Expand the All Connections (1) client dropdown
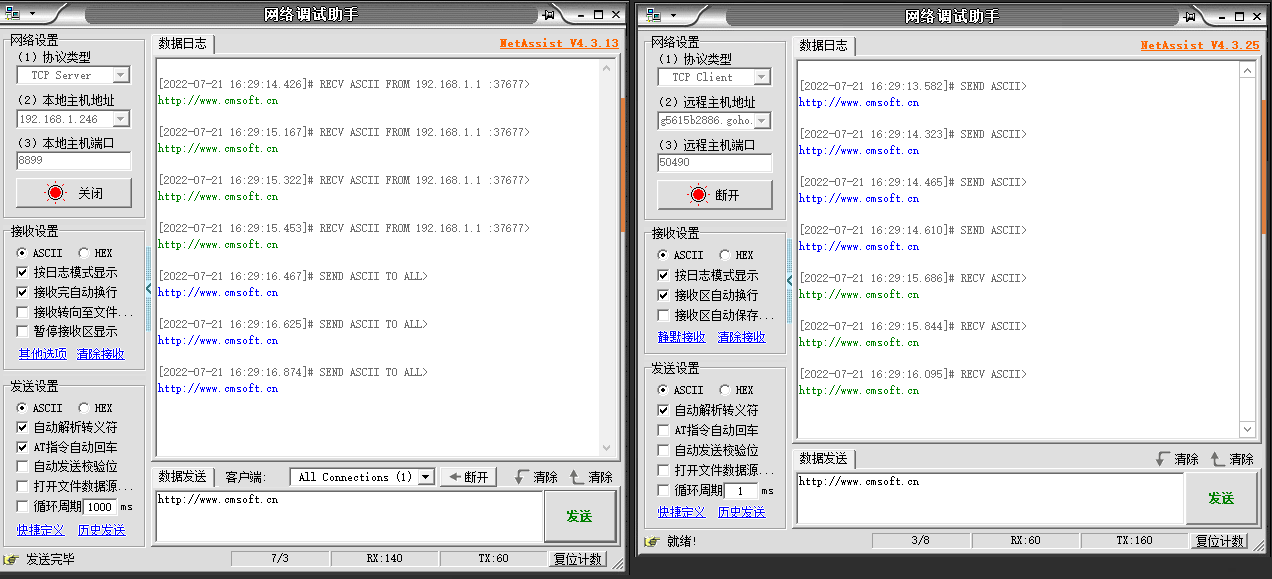 pyautogui.click(x=425, y=477)
